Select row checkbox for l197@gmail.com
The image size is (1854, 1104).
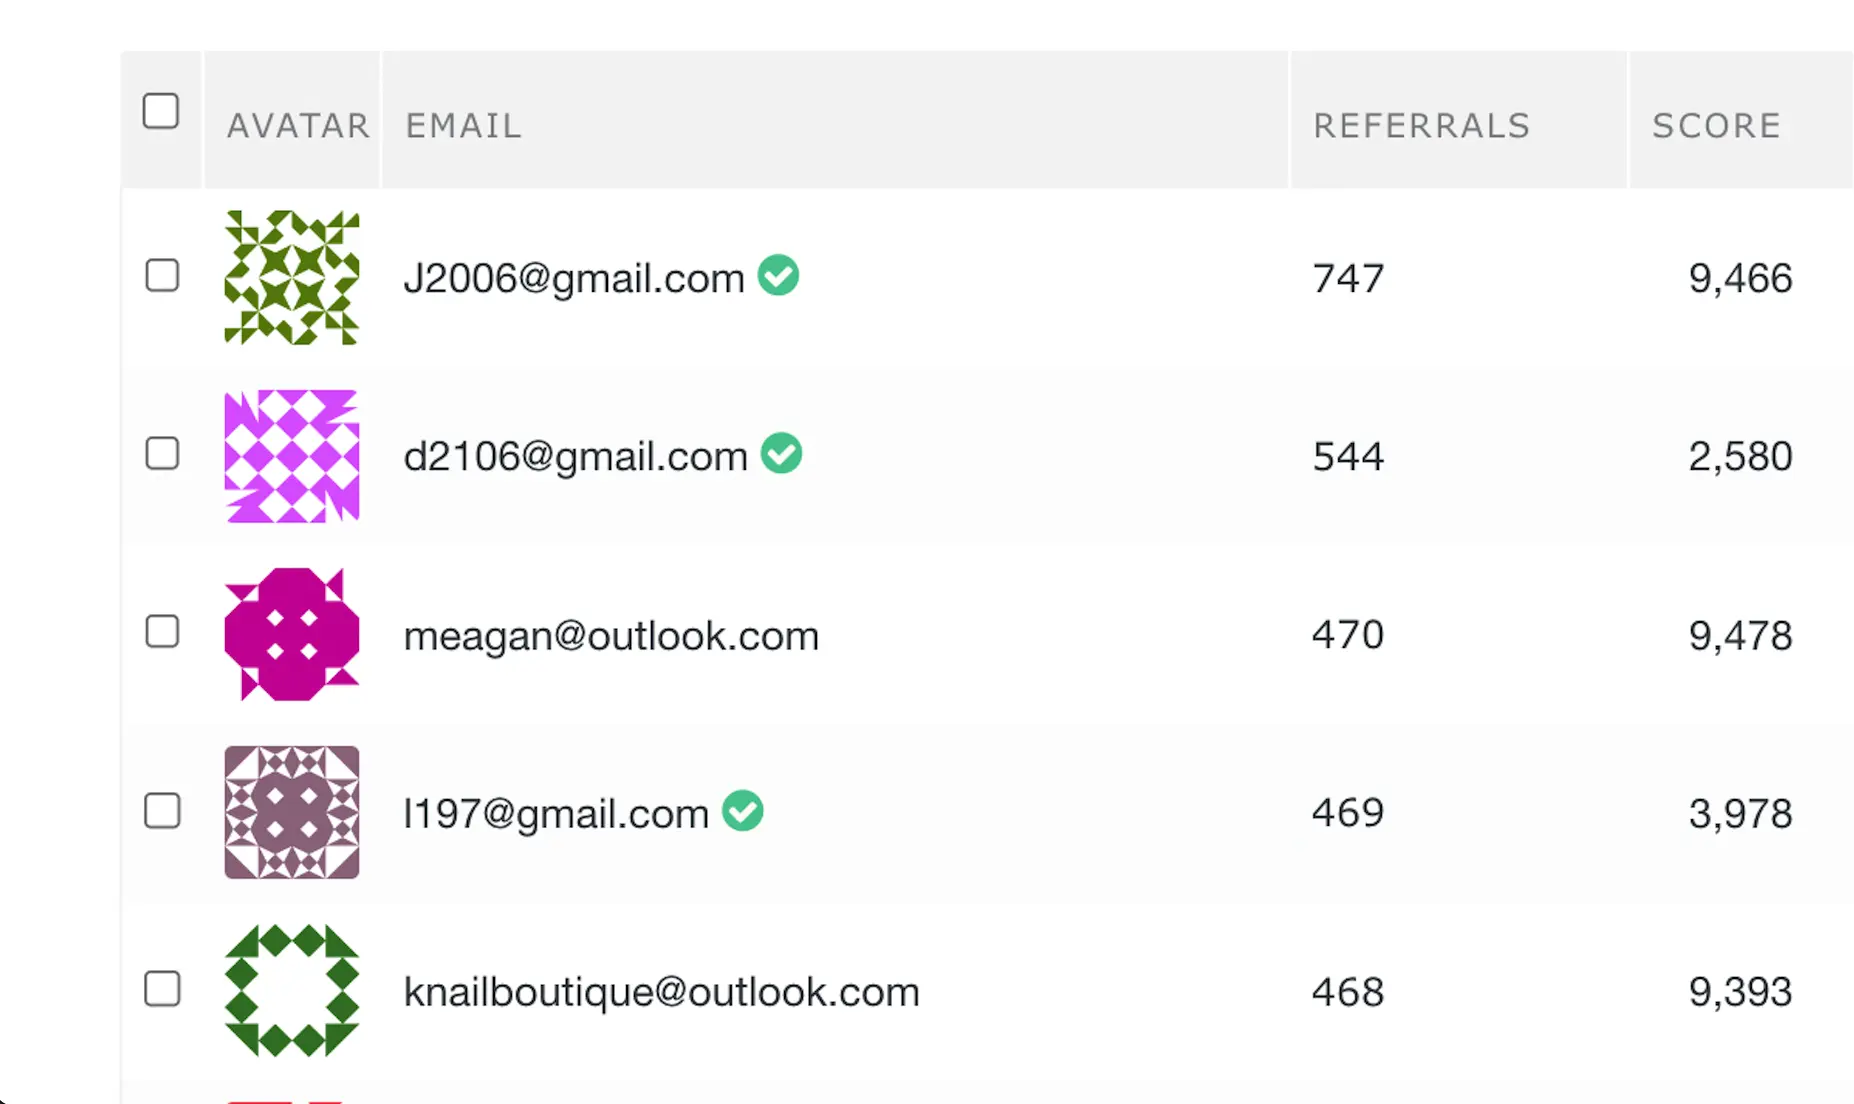click(162, 810)
